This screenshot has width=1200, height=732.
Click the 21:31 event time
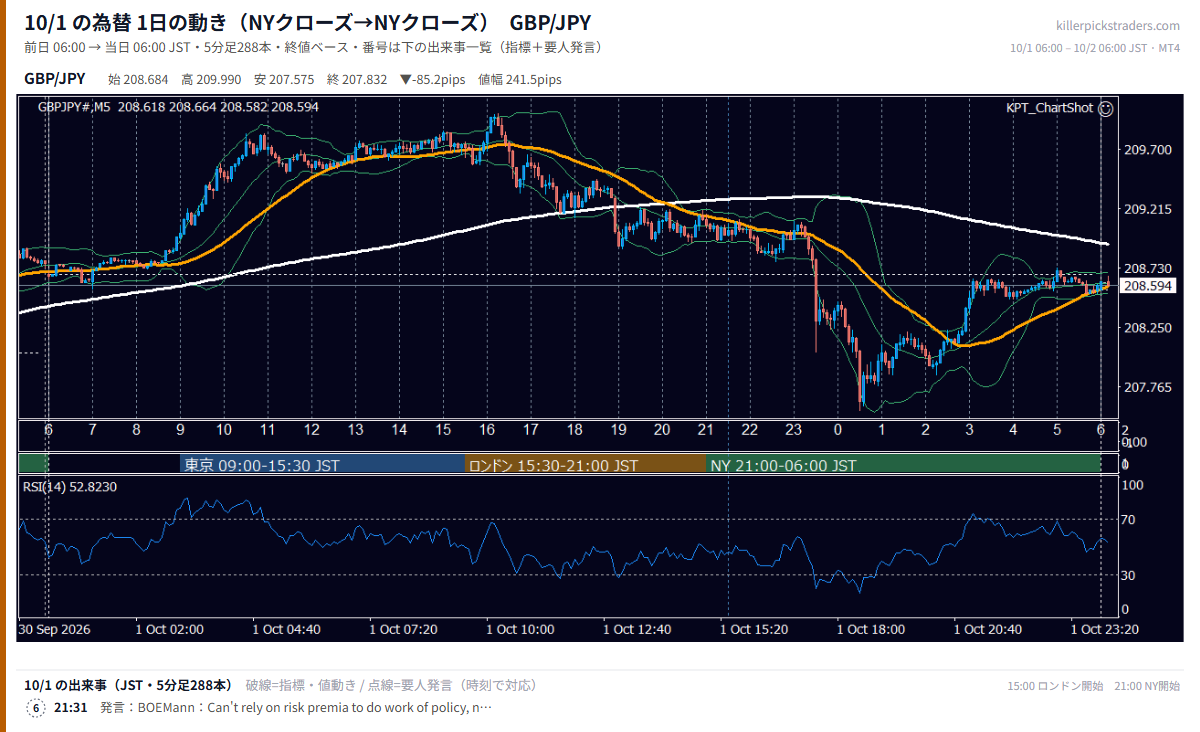(x=71, y=708)
